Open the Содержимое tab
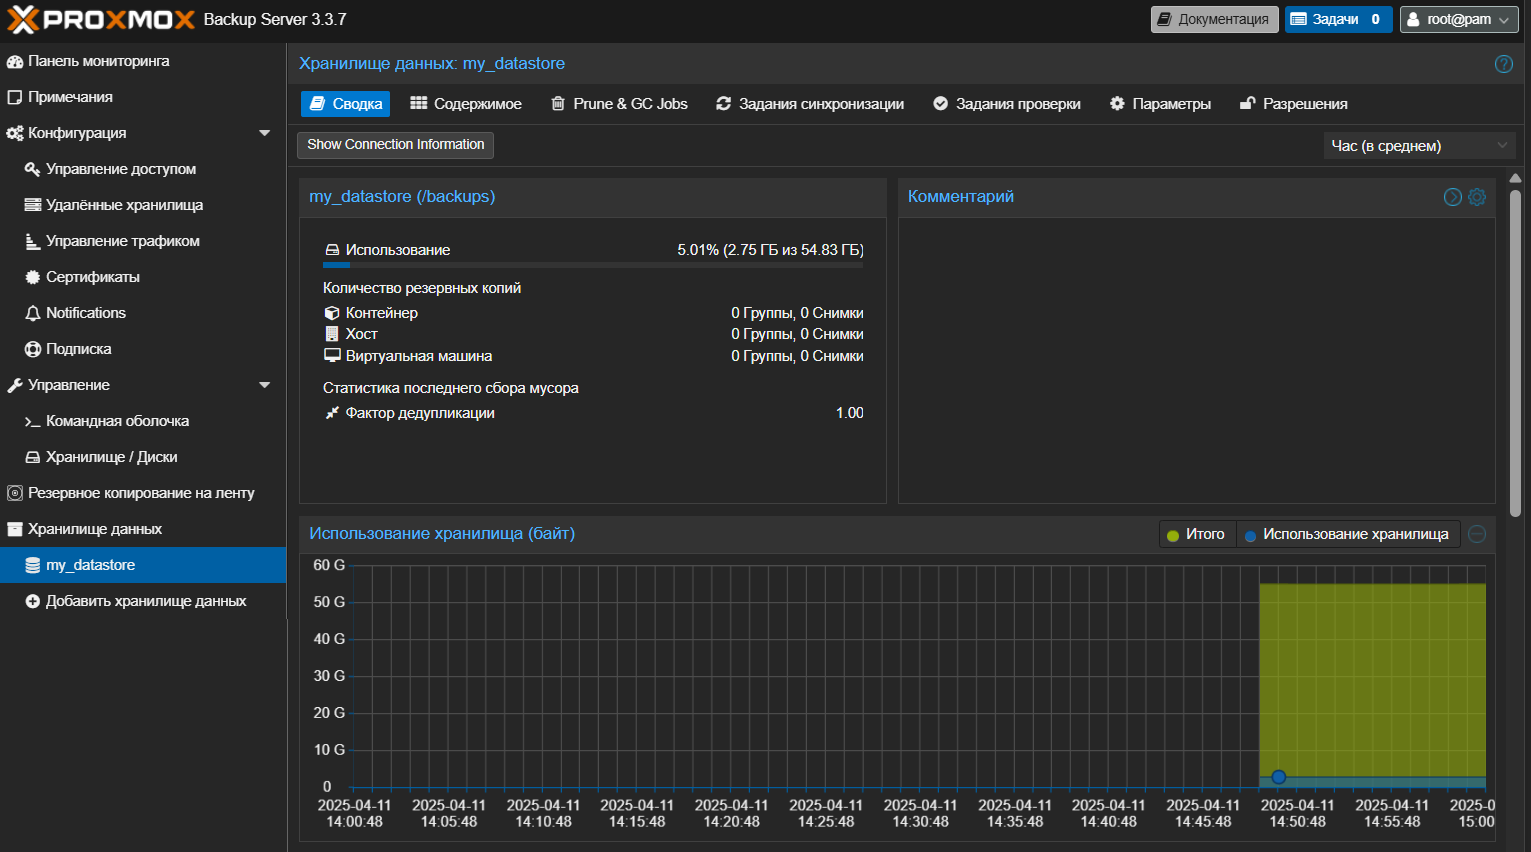Image resolution: width=1531 pixels, height=852 pixels. [466, 104]
